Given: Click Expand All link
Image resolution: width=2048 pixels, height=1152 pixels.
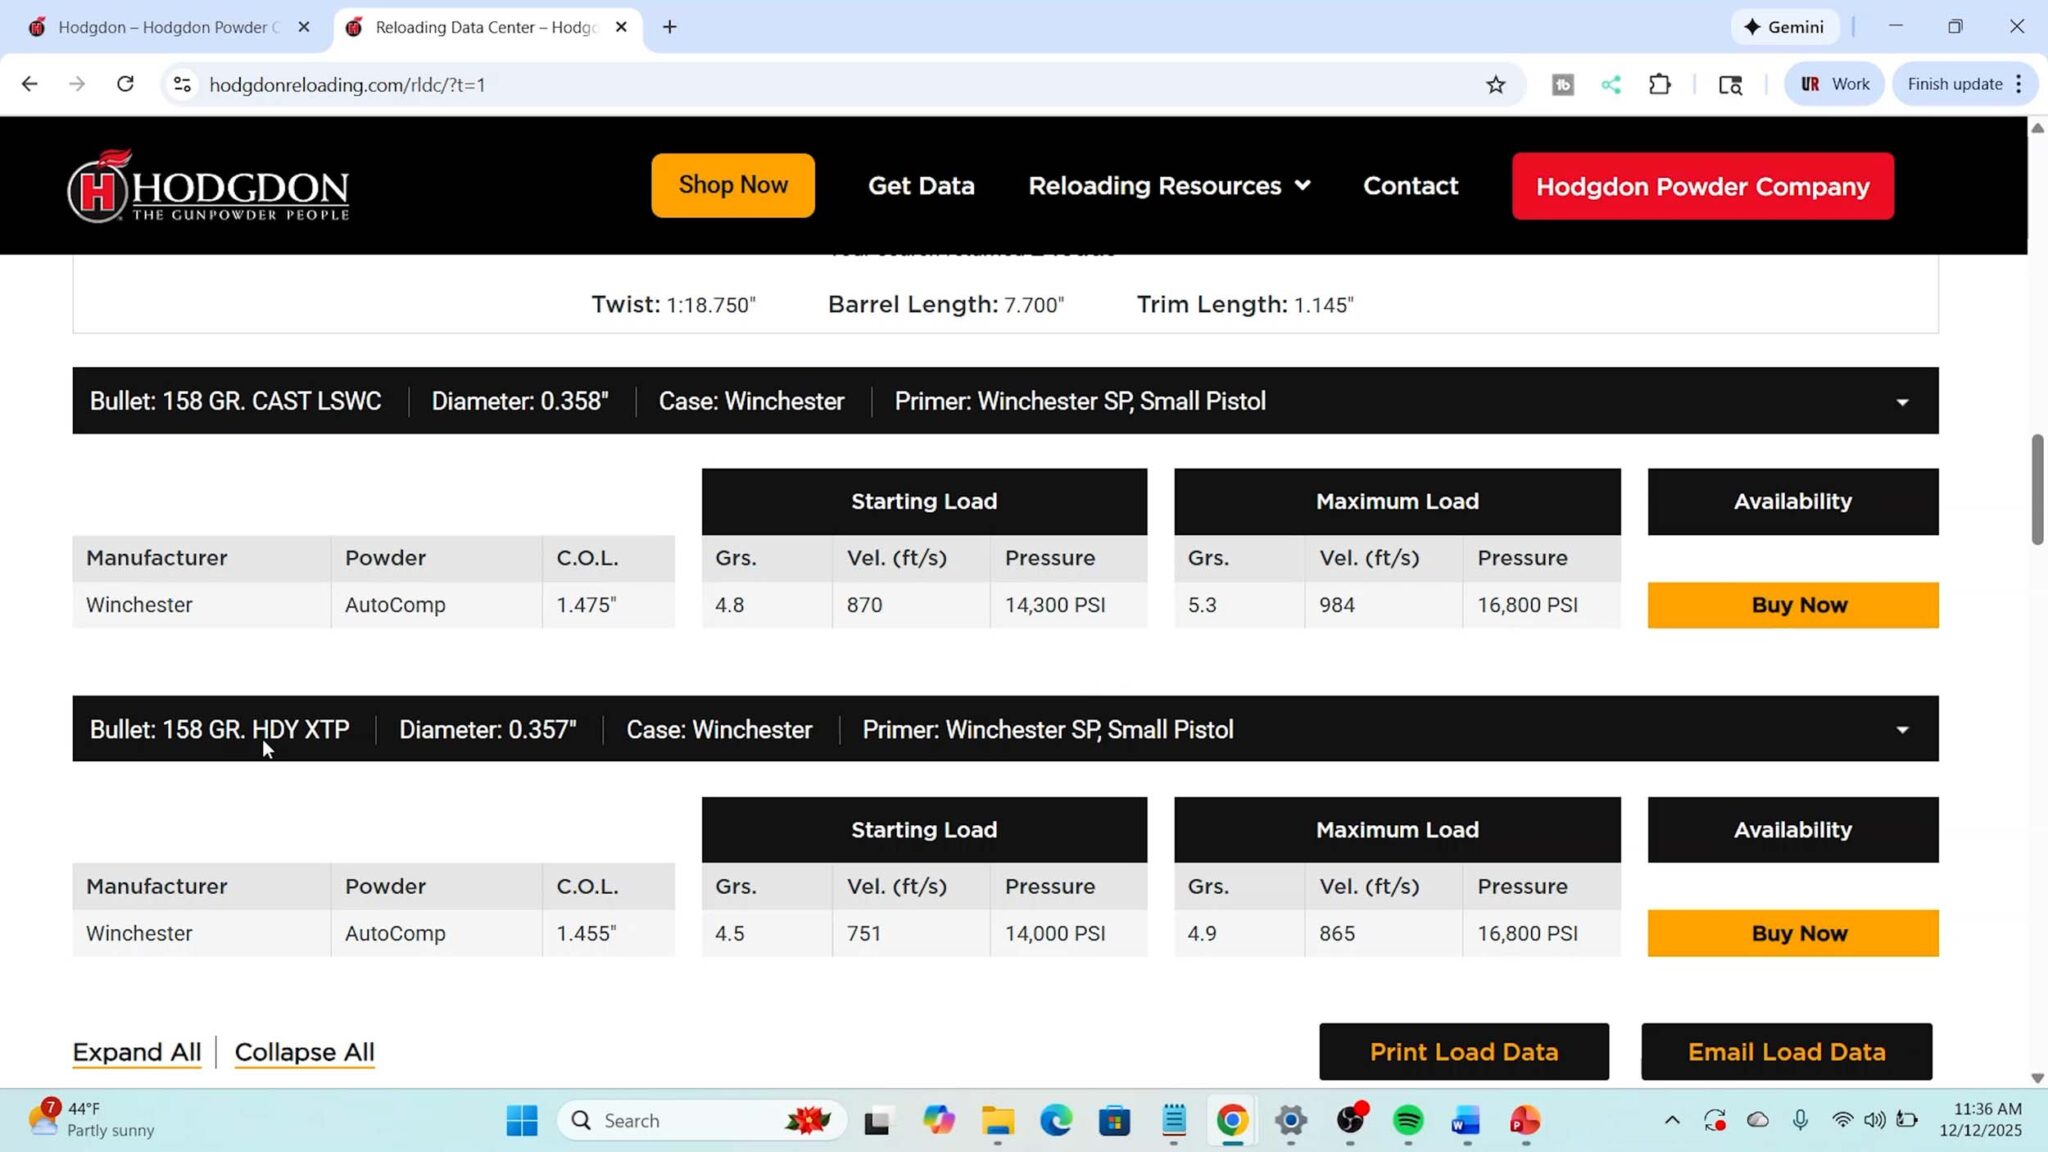Looking at the screenshot, I should click(136, 1052).
